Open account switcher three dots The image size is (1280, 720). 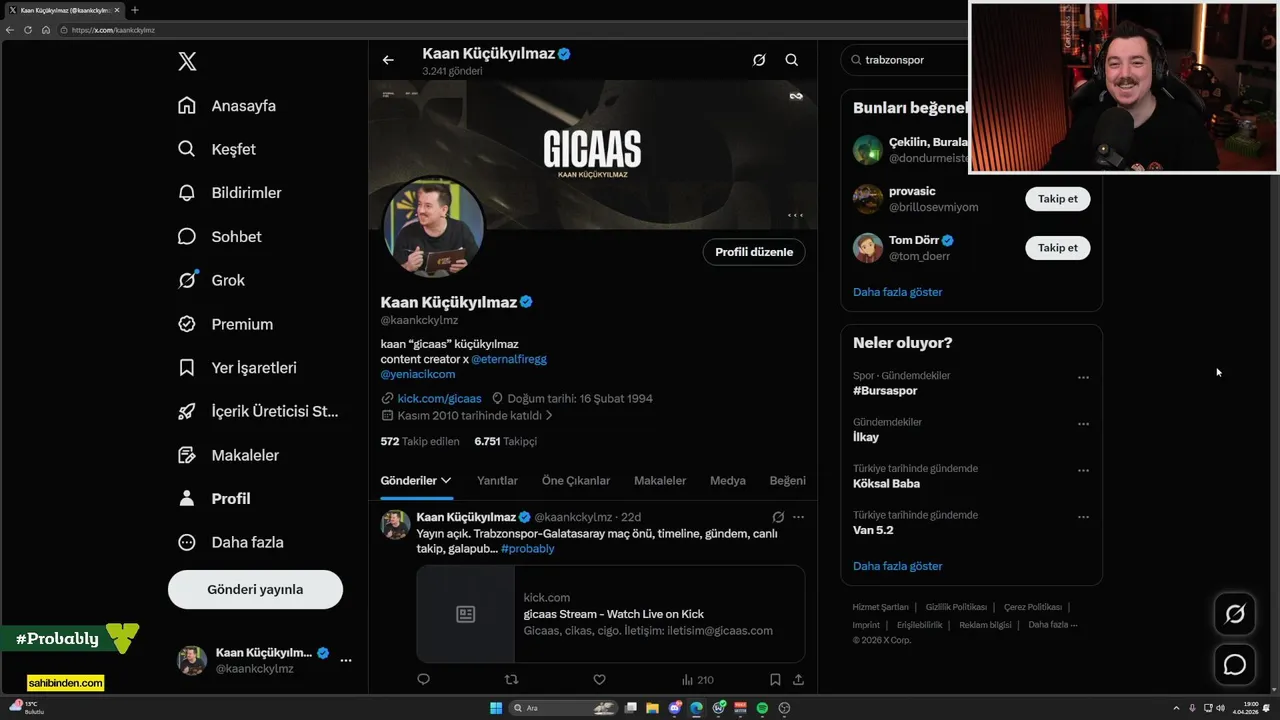point(346,660)
